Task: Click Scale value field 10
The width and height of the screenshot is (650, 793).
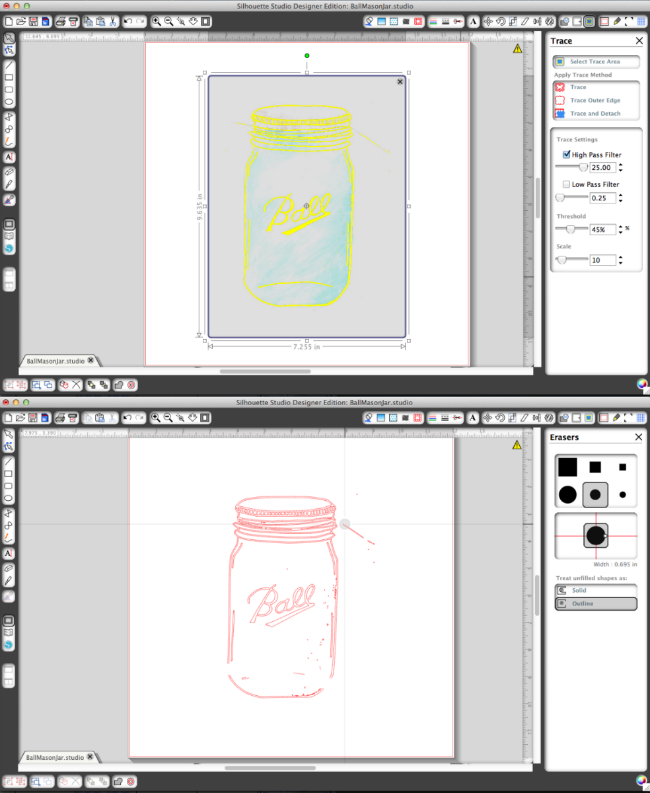Action: pyautogui.click(x=603, y=260)
